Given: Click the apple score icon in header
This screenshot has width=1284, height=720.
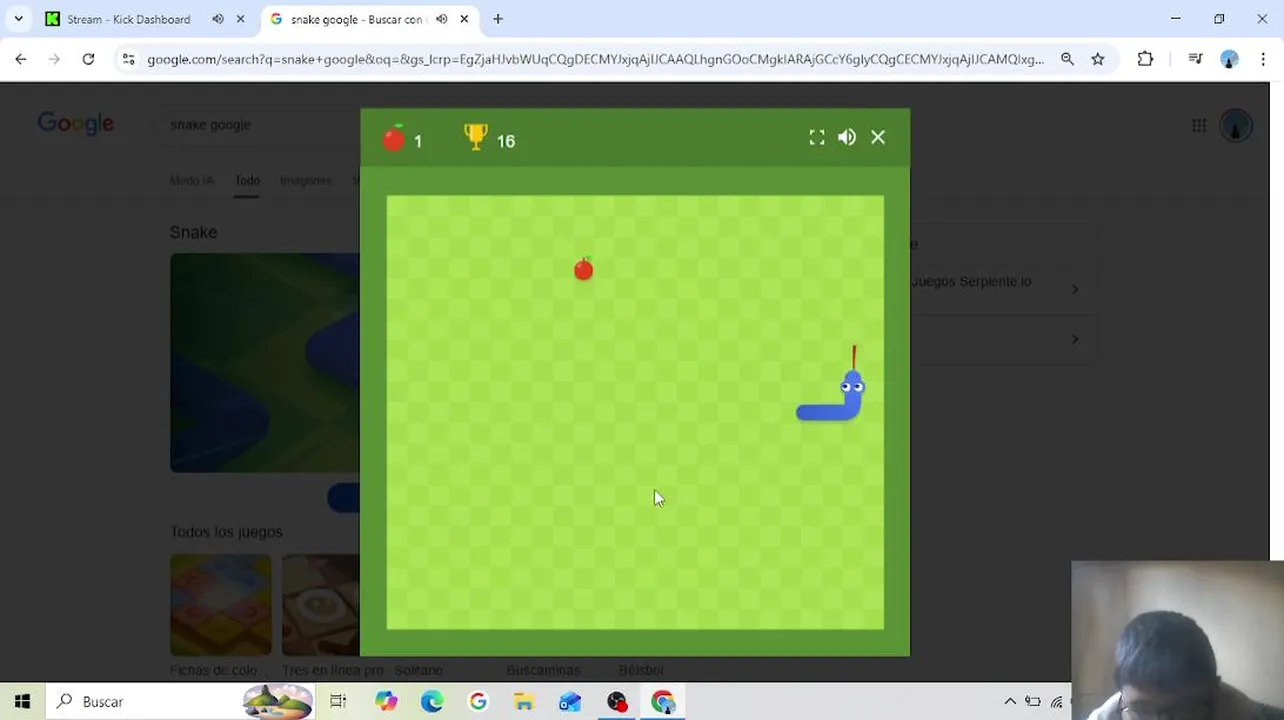Looking at the screenshot, I should (x=394, y=139).
